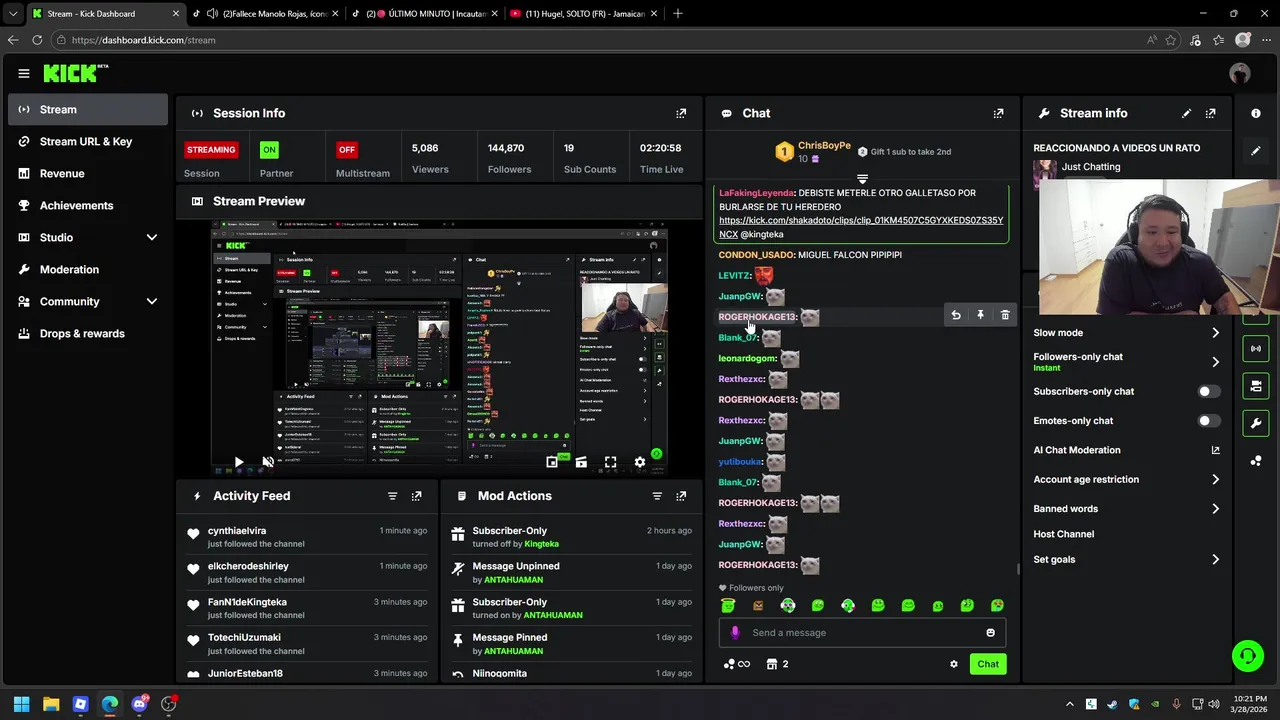1280x720 pixels.
Task: Open the hamburger menu next to Kick logo
Action: [x=24, y=73]
